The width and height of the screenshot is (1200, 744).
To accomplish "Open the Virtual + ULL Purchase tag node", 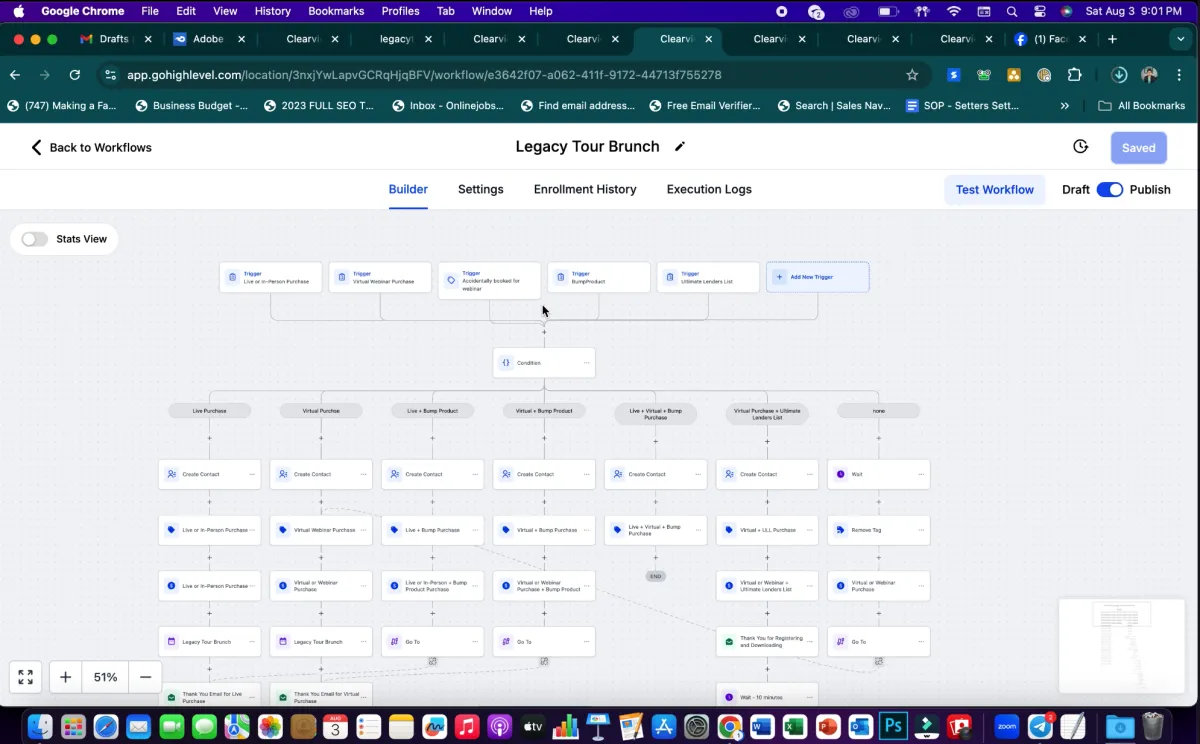I will (x=767, y=530).
